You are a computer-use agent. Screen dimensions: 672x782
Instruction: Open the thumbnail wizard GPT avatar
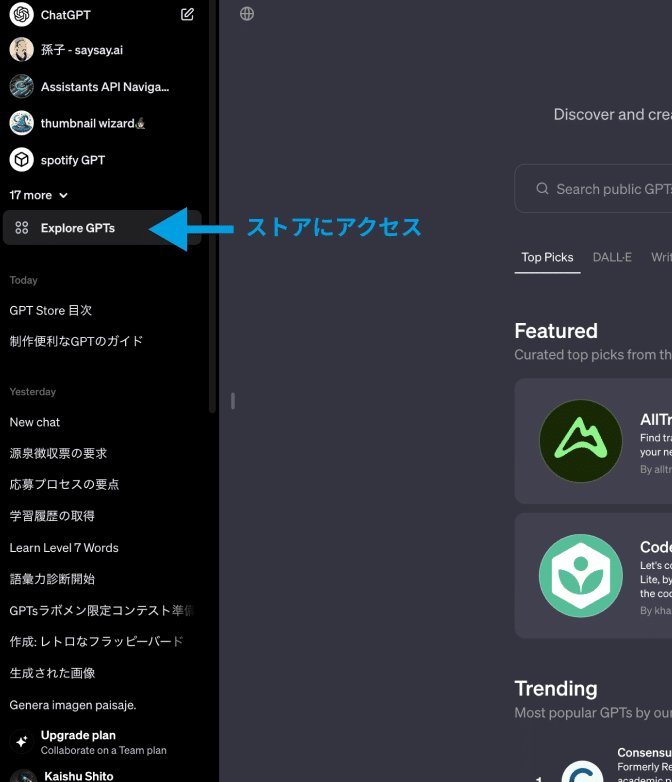point(22,123)
